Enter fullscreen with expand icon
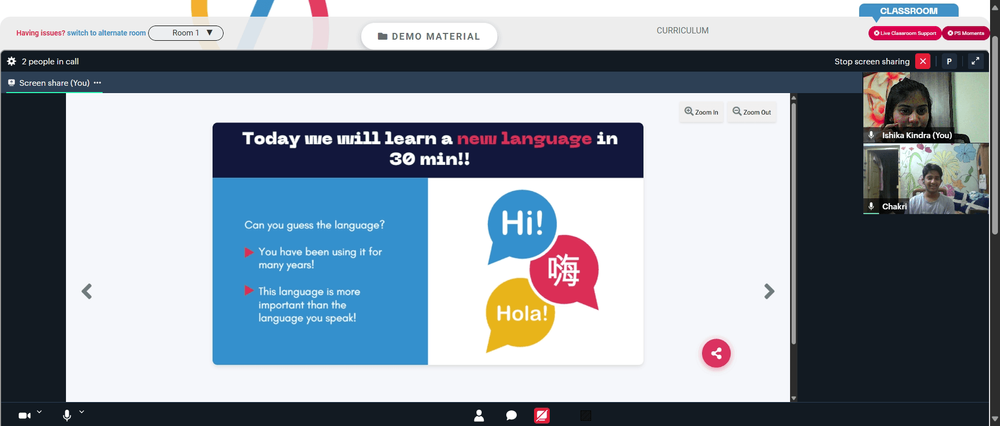 [x=975, y=61]
